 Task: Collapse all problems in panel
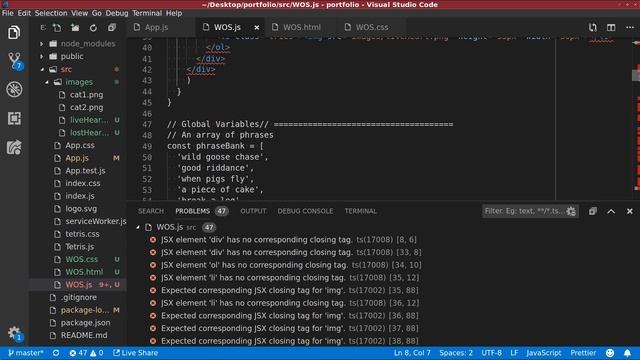tap(593, 211)
